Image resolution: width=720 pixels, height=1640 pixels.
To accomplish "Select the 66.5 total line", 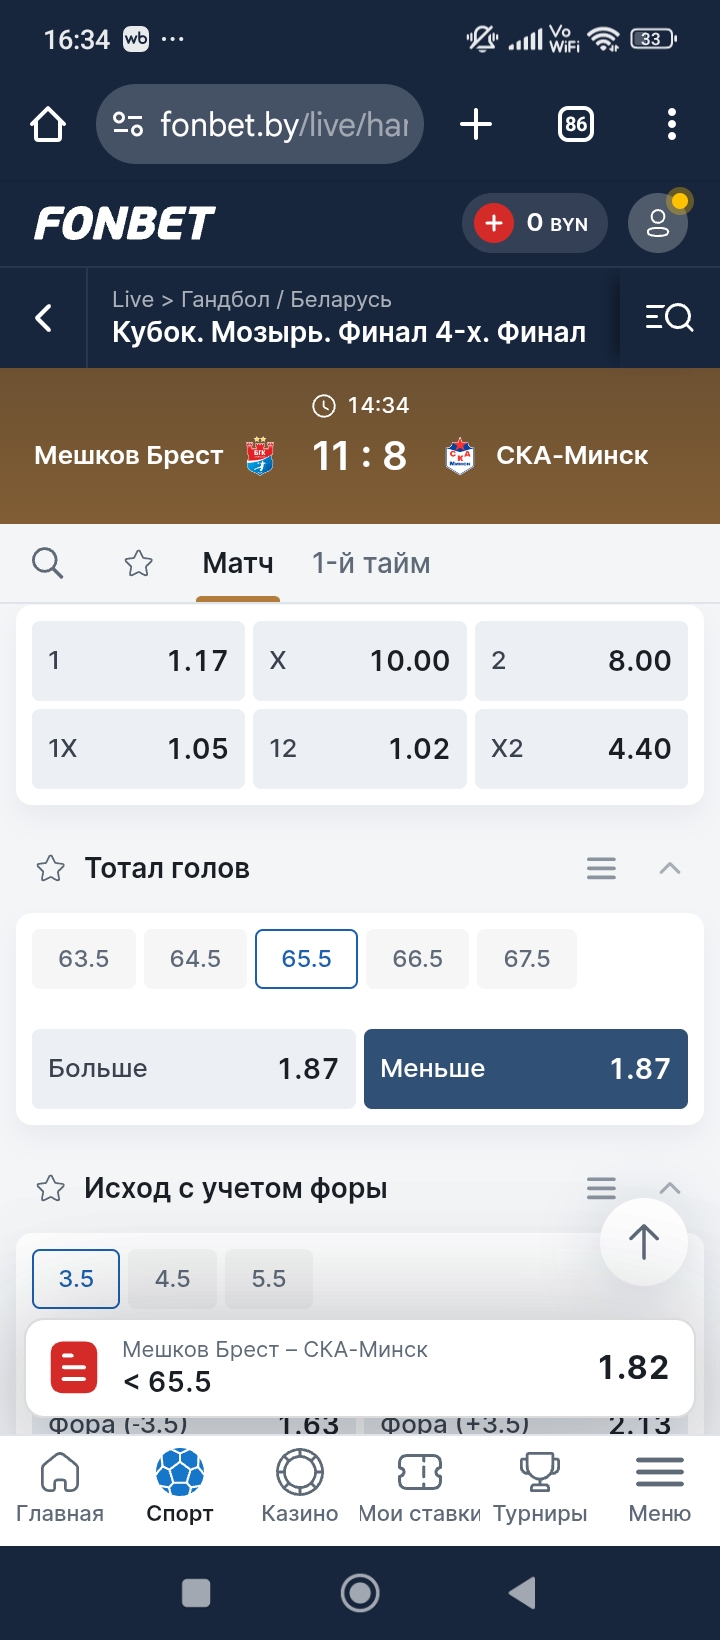I will point(417,959).
